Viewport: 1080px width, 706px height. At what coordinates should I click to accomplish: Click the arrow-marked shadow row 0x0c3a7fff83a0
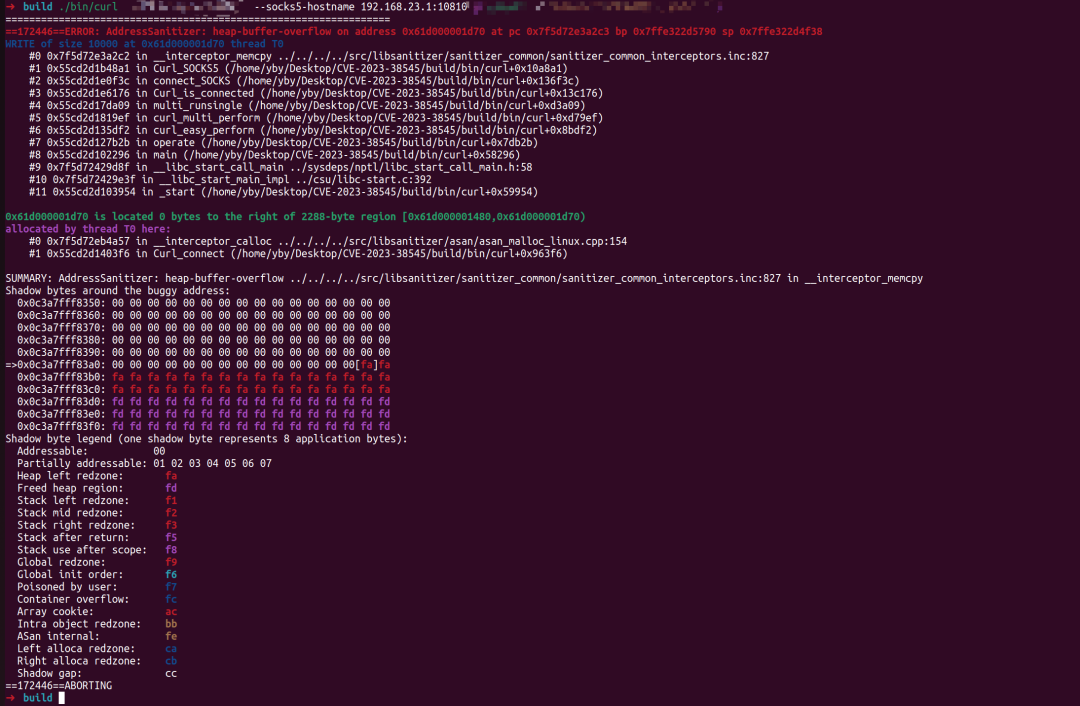198,365
